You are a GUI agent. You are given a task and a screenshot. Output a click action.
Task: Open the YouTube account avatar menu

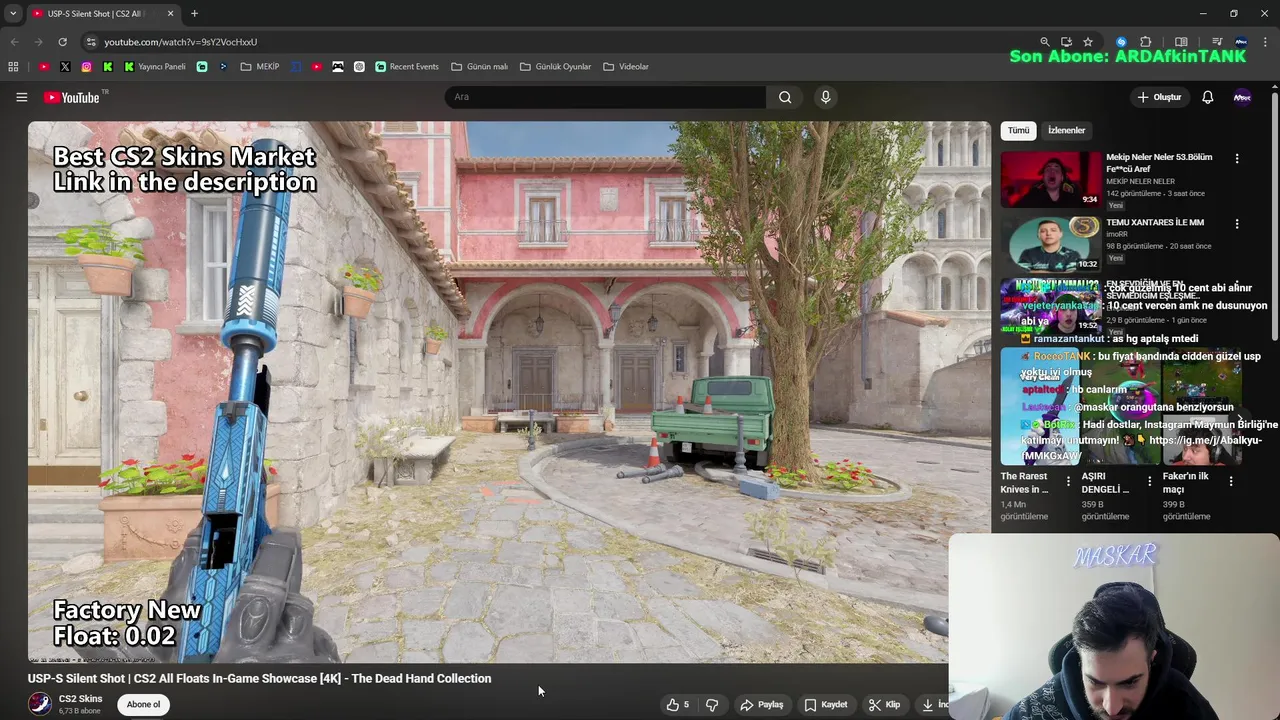tap(1242, 97)
